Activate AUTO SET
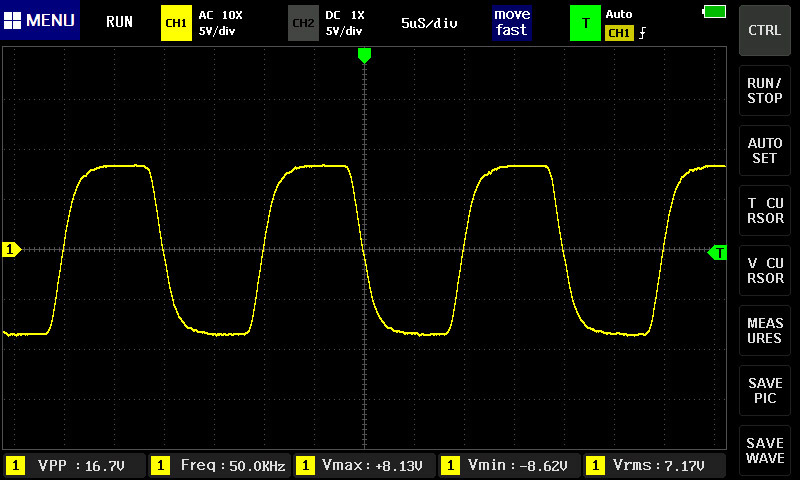800x480 pixels. pos(764,150)
